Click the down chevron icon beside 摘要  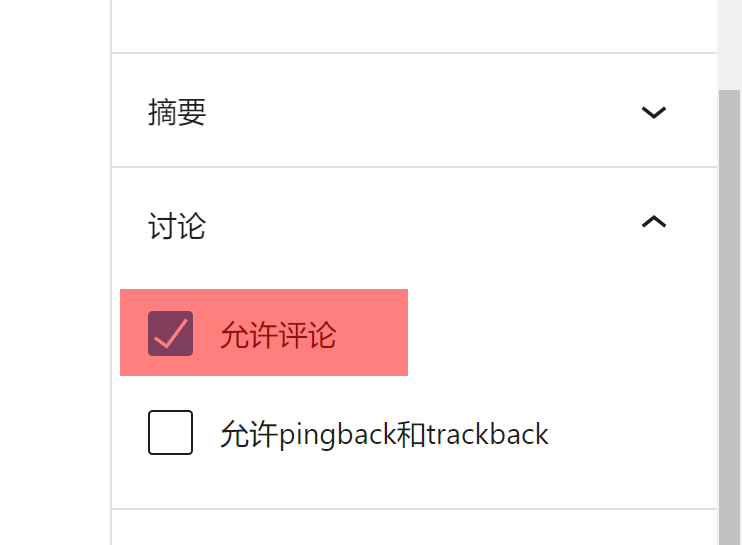tap(653, 113)
